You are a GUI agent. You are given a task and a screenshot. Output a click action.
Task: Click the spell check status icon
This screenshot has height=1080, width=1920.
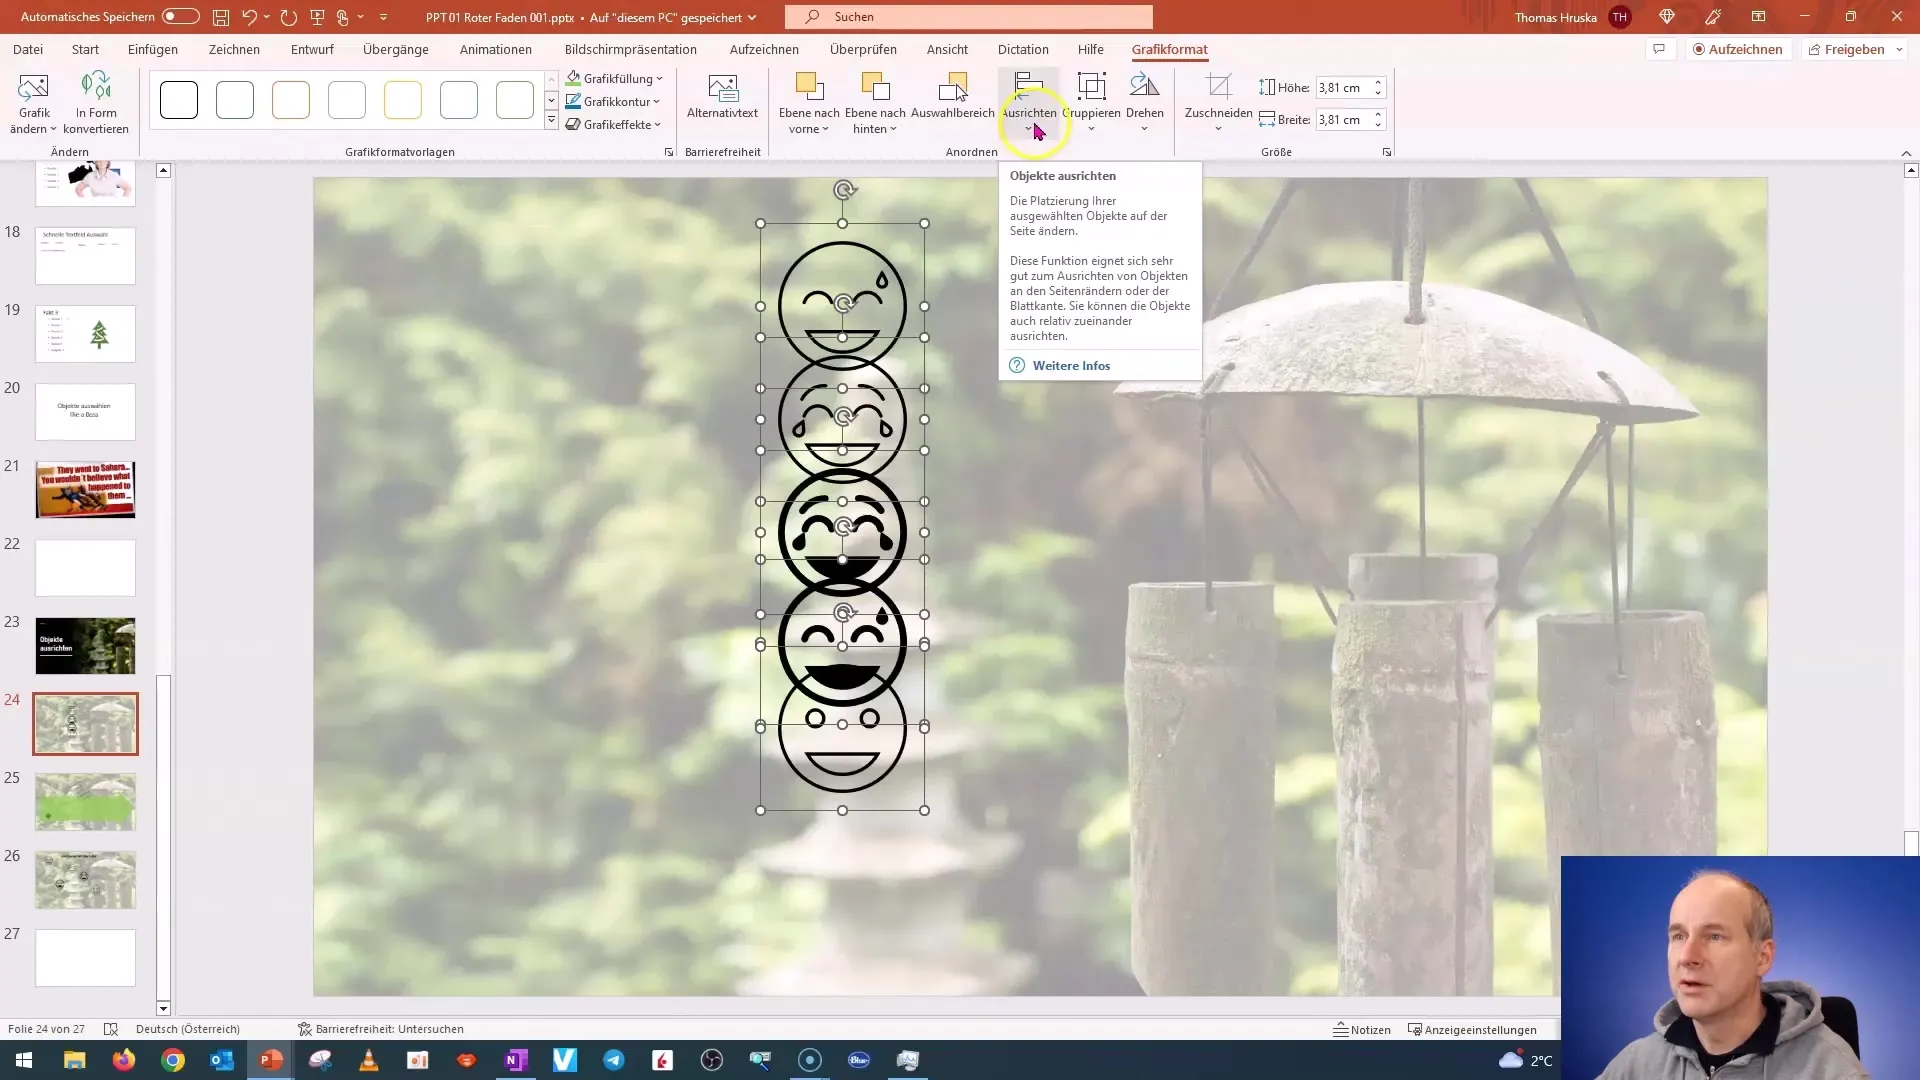click(x=111, y=1029)
